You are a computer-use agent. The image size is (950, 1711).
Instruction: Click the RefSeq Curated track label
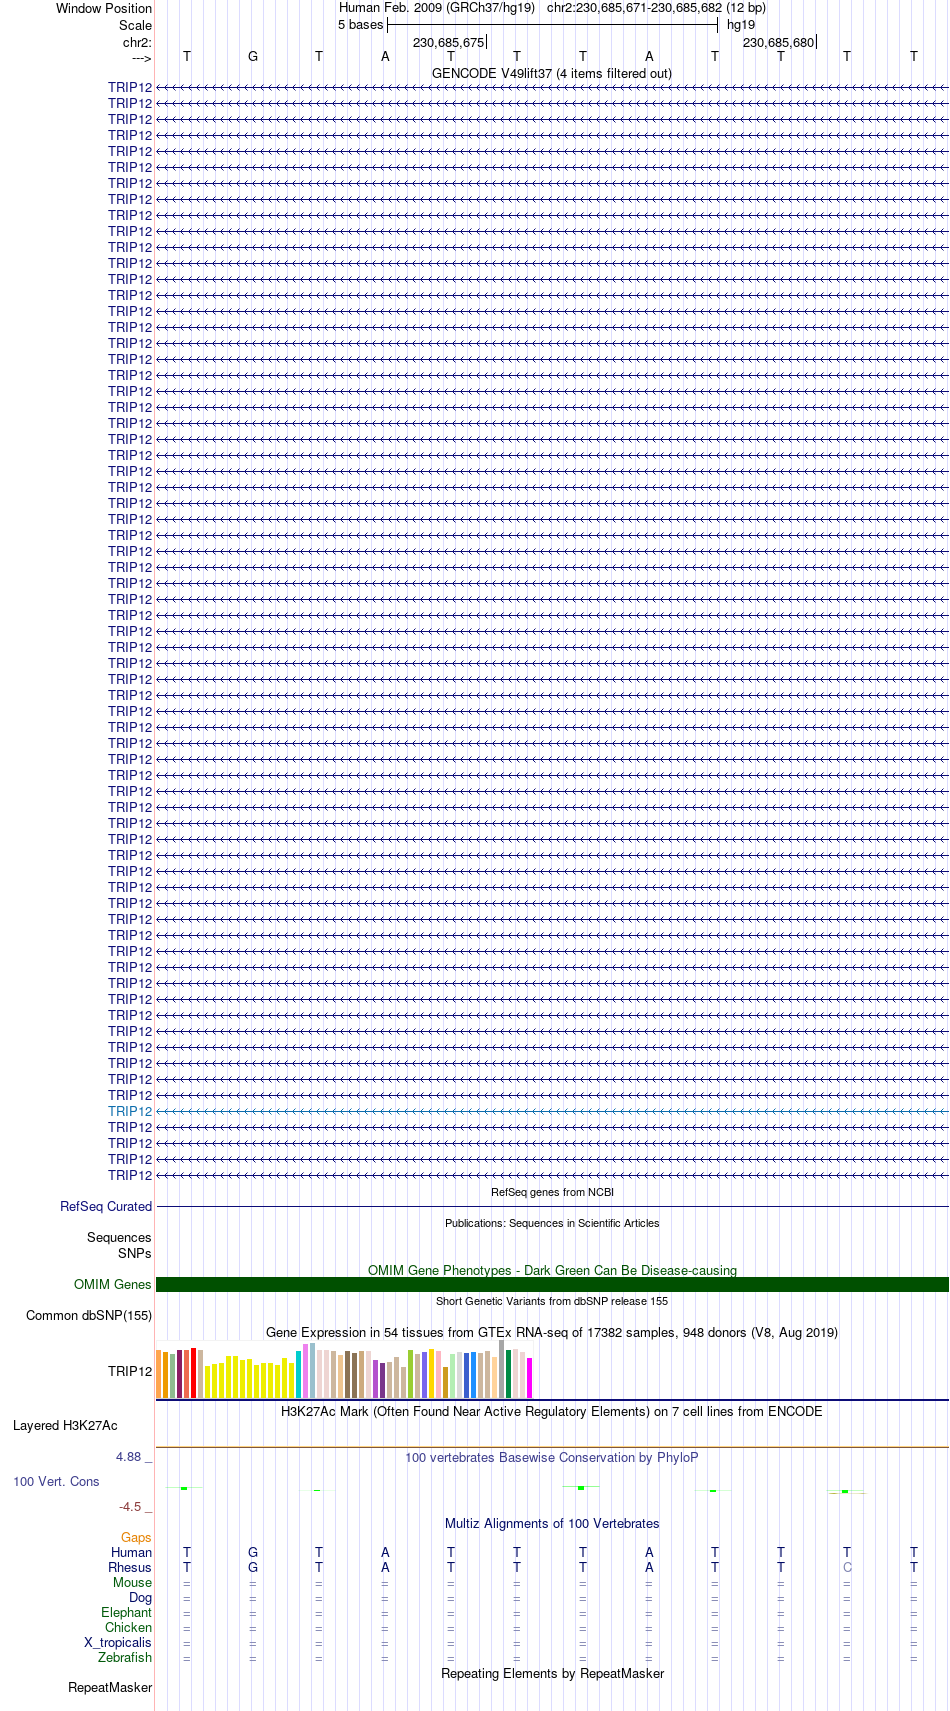(x=106, y=1206)
